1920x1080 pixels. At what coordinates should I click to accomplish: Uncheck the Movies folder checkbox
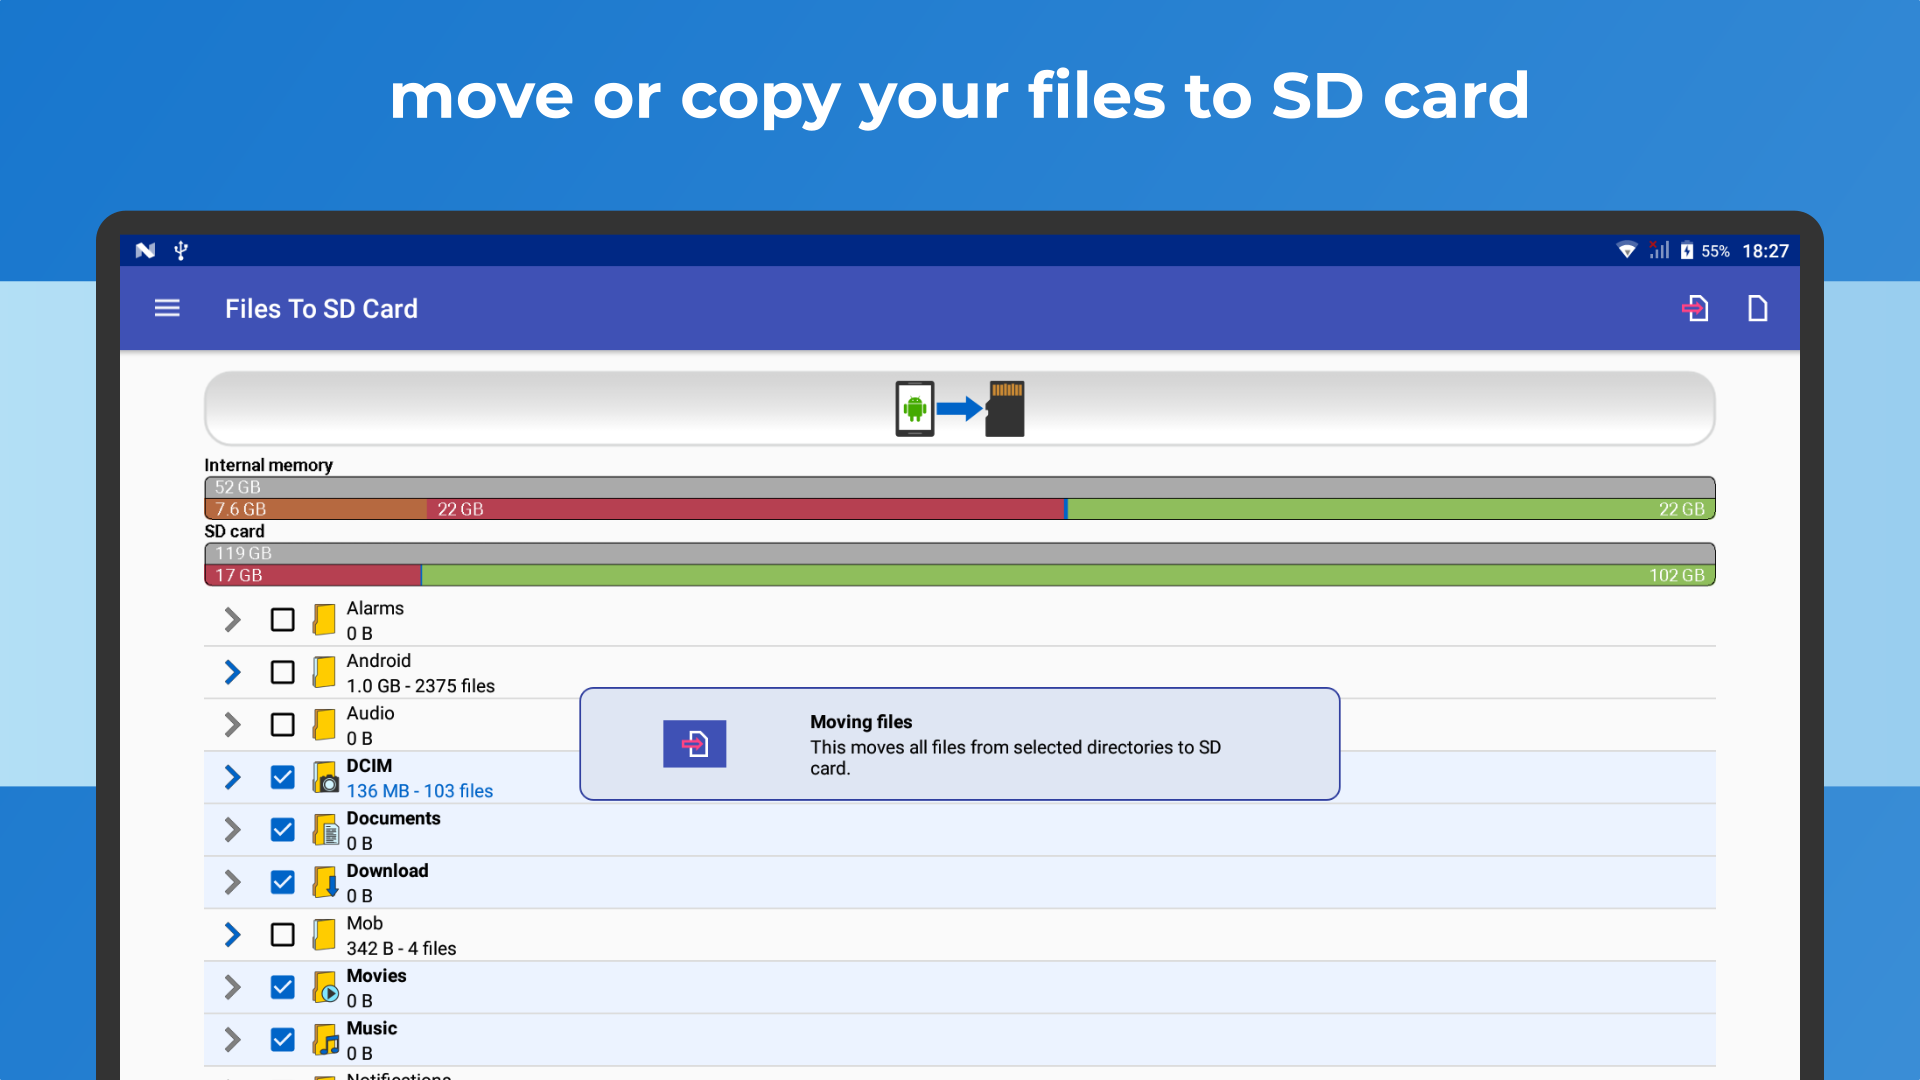pyautogui.click(x=283, y=987)
